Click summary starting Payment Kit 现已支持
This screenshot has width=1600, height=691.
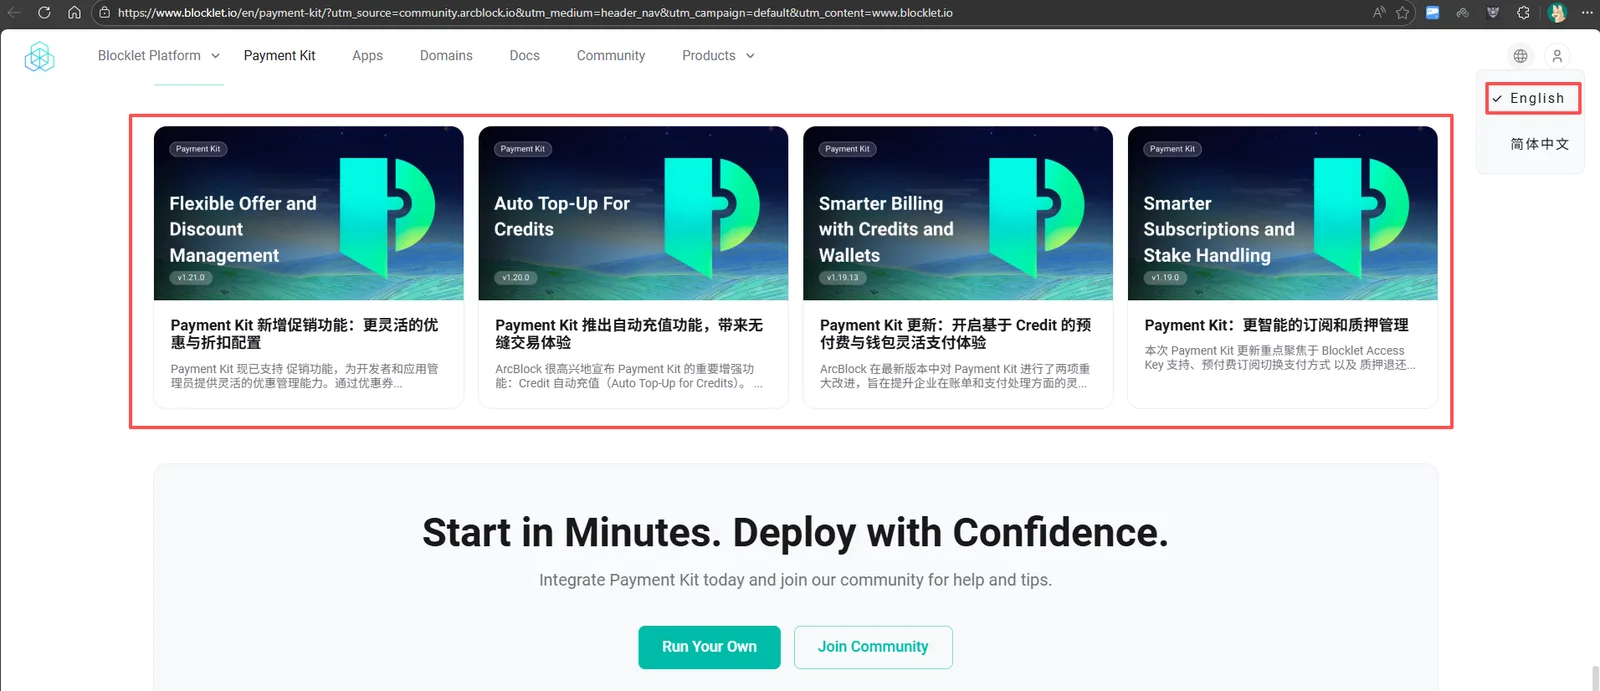tap(304, 376)
